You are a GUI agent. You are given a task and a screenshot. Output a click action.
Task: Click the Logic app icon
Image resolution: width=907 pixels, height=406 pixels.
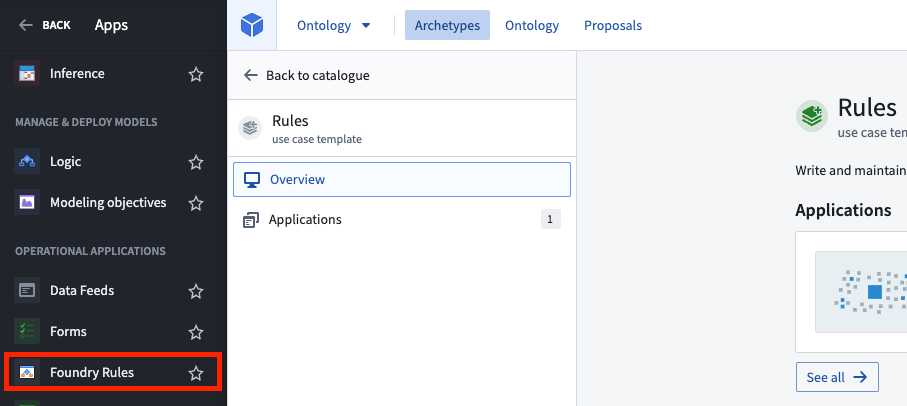tap(27, 161)
